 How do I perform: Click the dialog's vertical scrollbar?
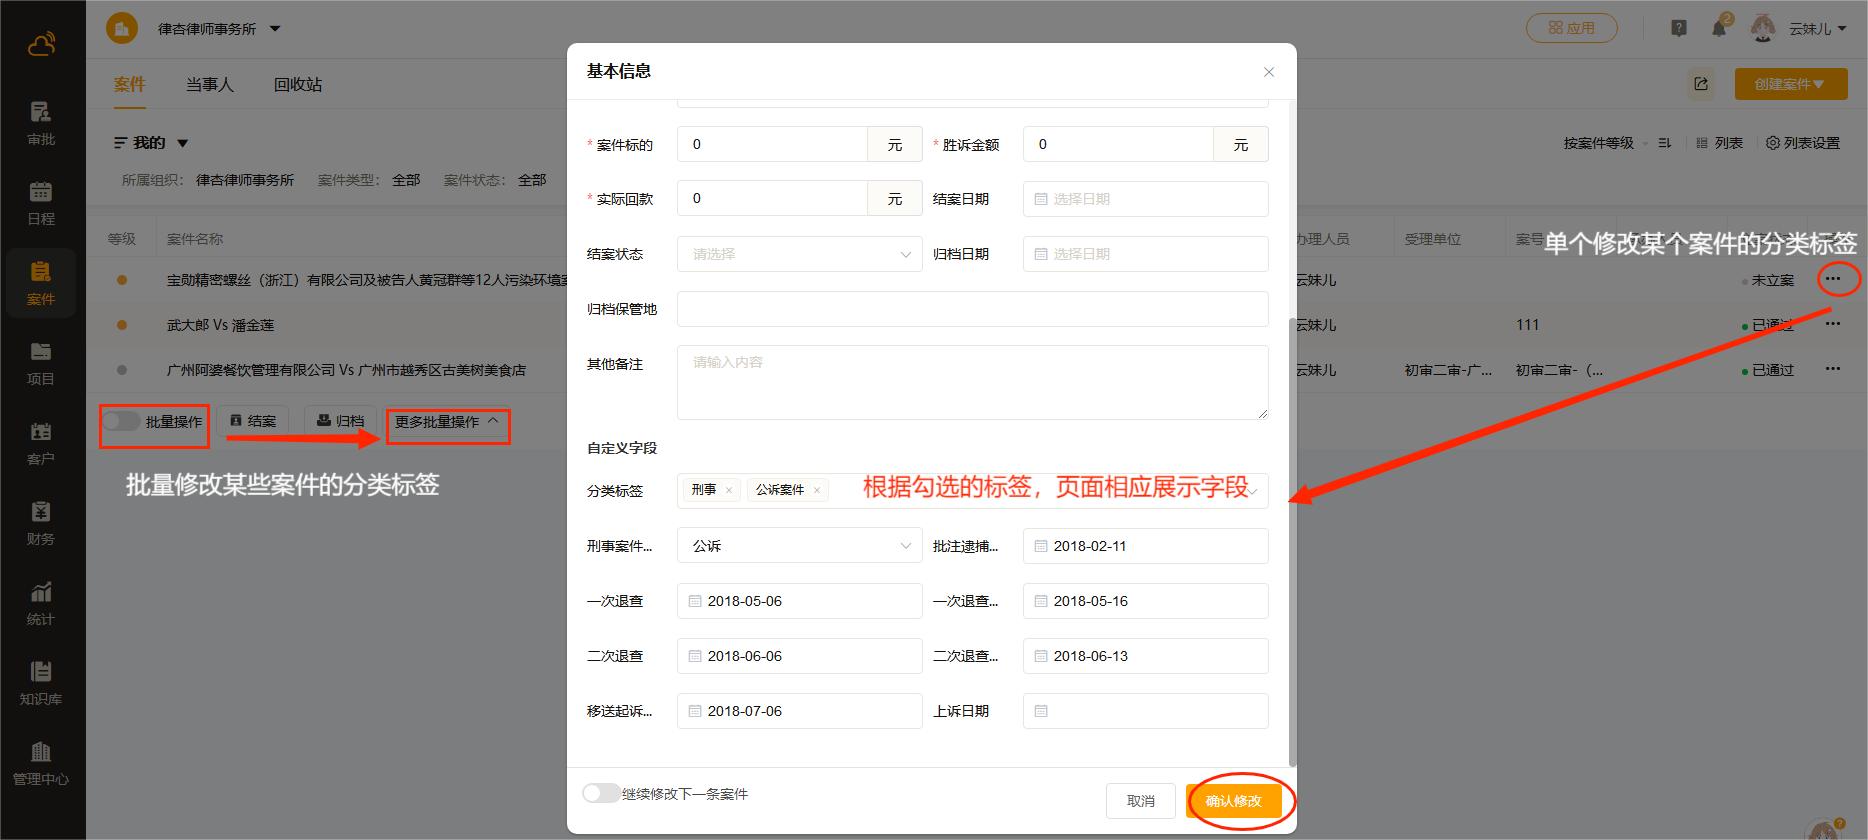tap(1292, 540)
